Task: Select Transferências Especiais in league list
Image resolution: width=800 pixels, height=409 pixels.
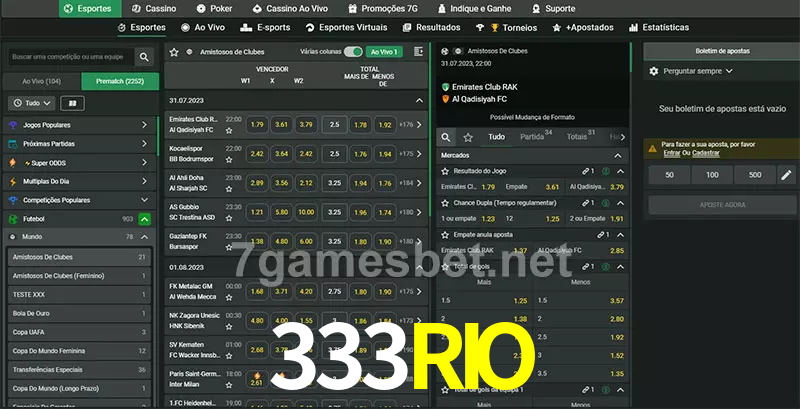Action: tap(79, 370)
